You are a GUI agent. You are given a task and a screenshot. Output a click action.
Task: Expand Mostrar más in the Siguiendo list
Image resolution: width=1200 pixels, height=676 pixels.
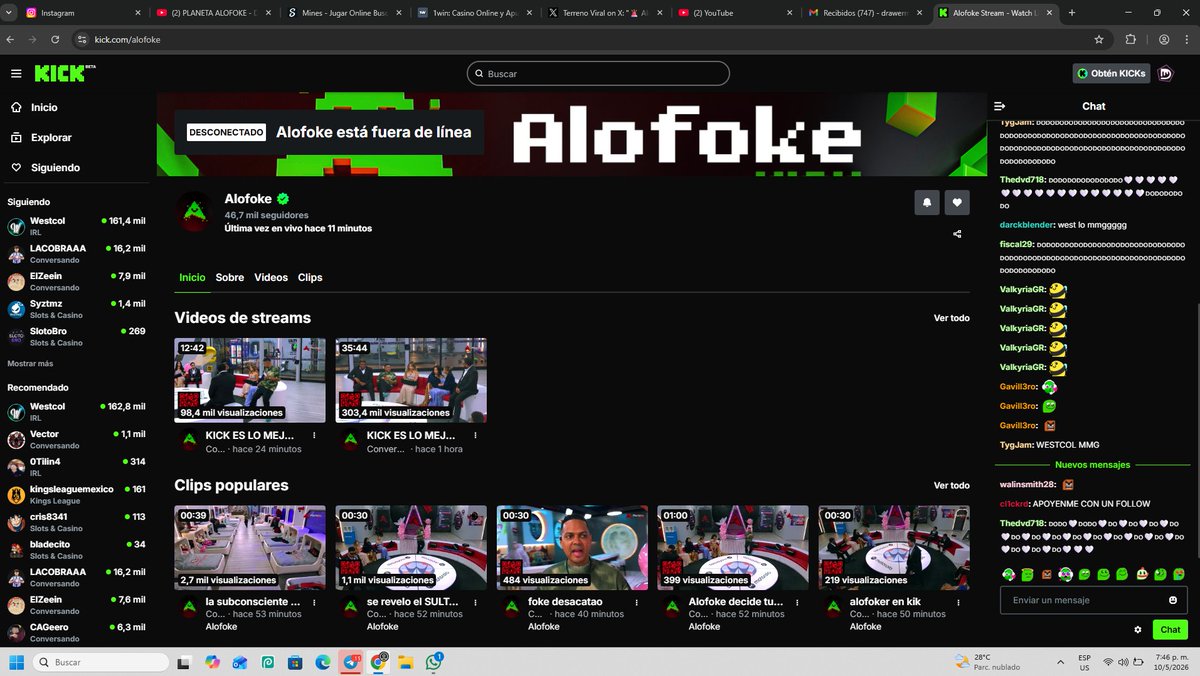click(x=30, y=364)
